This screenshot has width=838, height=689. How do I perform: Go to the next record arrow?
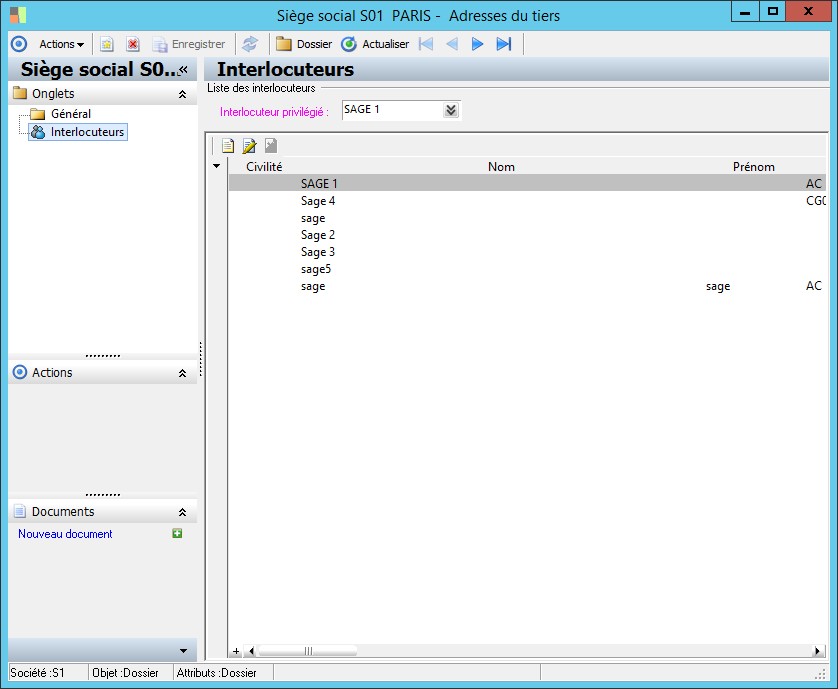[x=477, y=44]
